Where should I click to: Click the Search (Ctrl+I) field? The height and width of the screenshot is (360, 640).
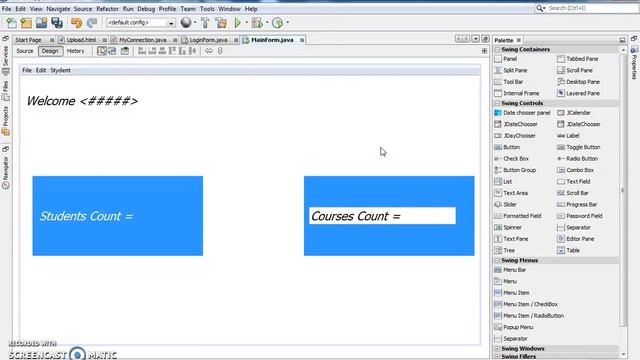(587, 8)
